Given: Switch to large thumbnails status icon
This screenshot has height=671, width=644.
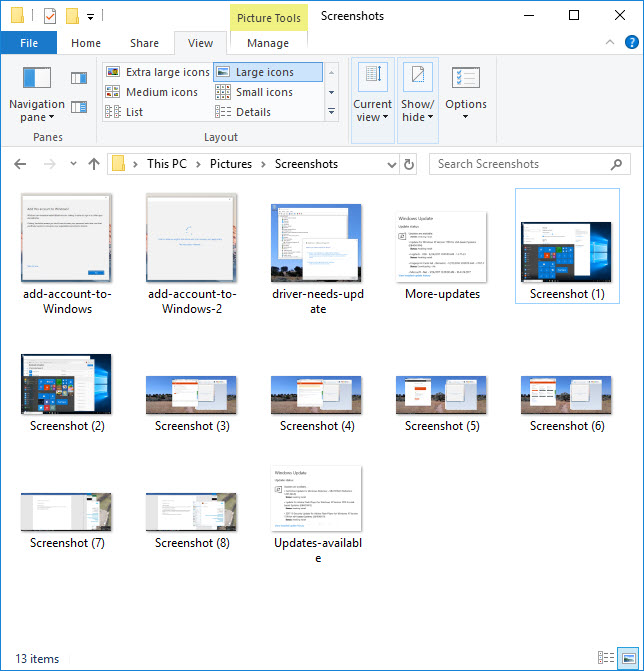Looking at the screenshot, I should click(628, 657).
